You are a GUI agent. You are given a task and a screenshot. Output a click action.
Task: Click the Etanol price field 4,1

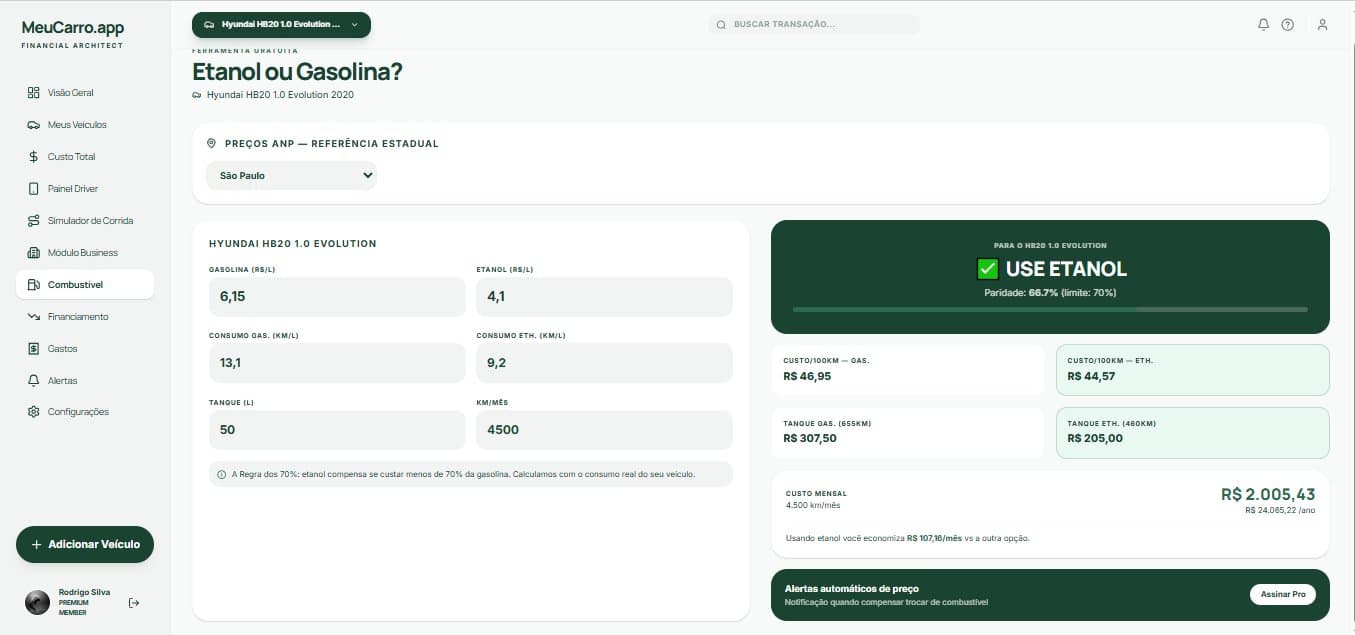(604, 297)
